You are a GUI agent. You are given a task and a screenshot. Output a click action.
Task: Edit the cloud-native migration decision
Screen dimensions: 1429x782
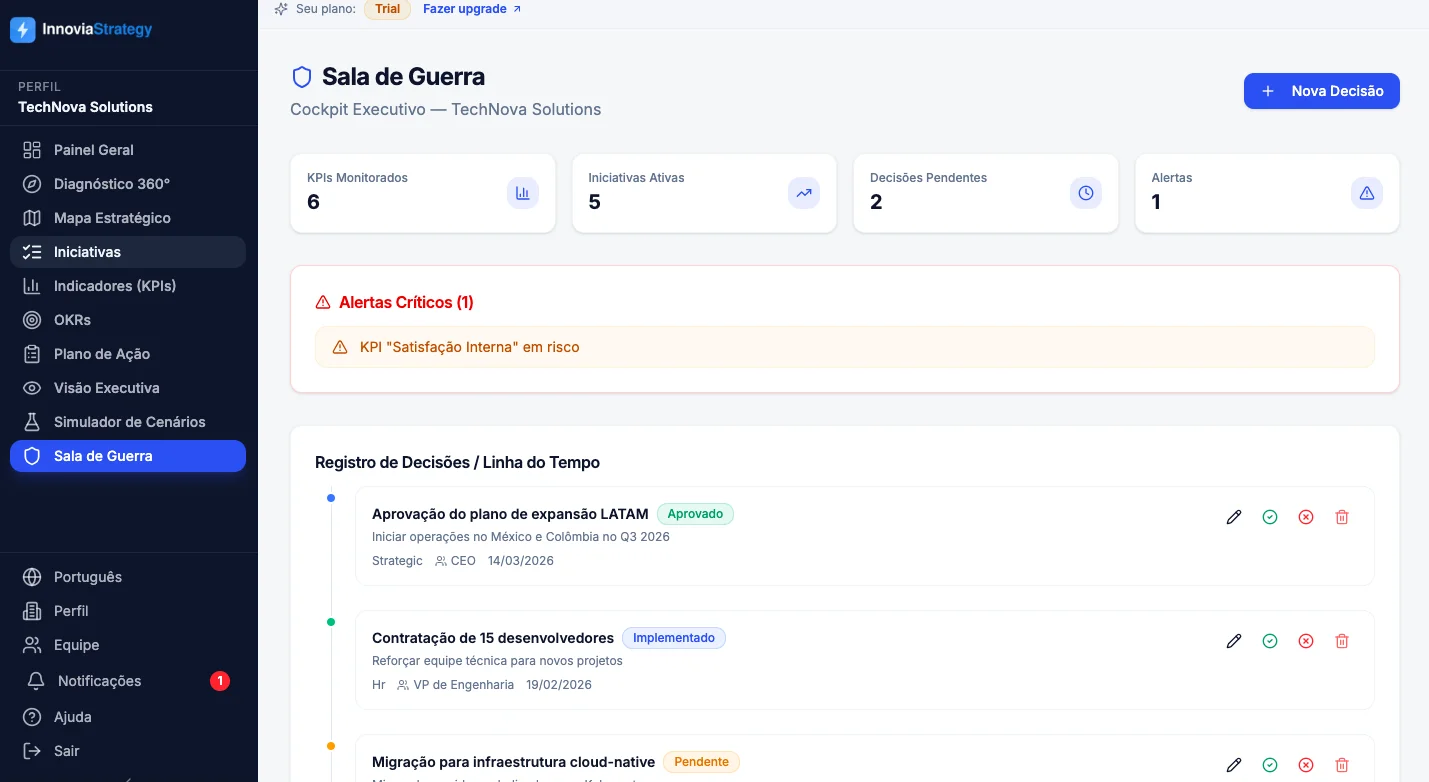(x=1234, y=765)
